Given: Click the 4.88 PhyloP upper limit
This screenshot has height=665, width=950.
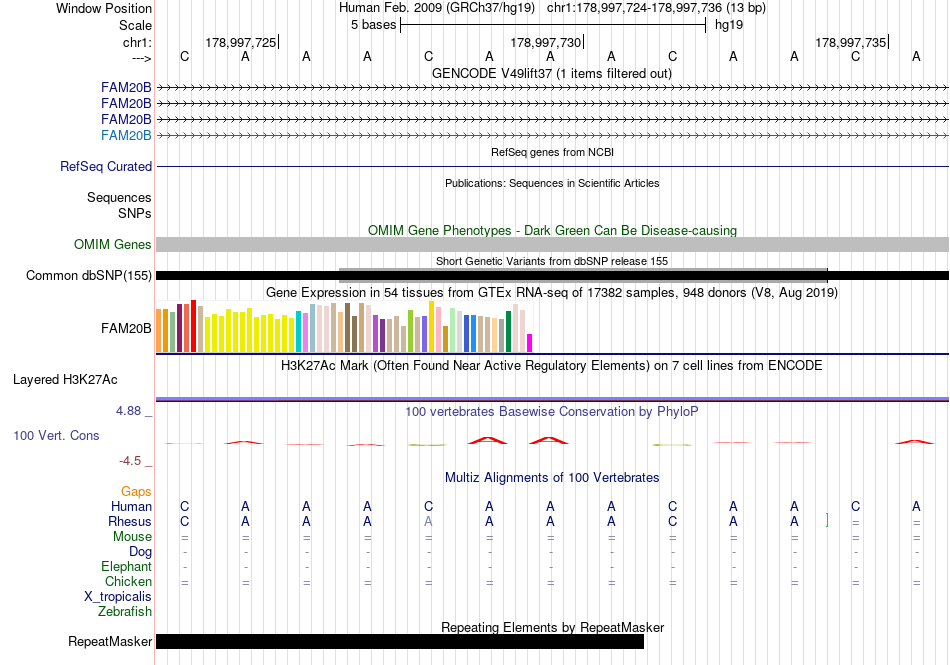Looking at the screenshot, I should [x=128, y=411].
